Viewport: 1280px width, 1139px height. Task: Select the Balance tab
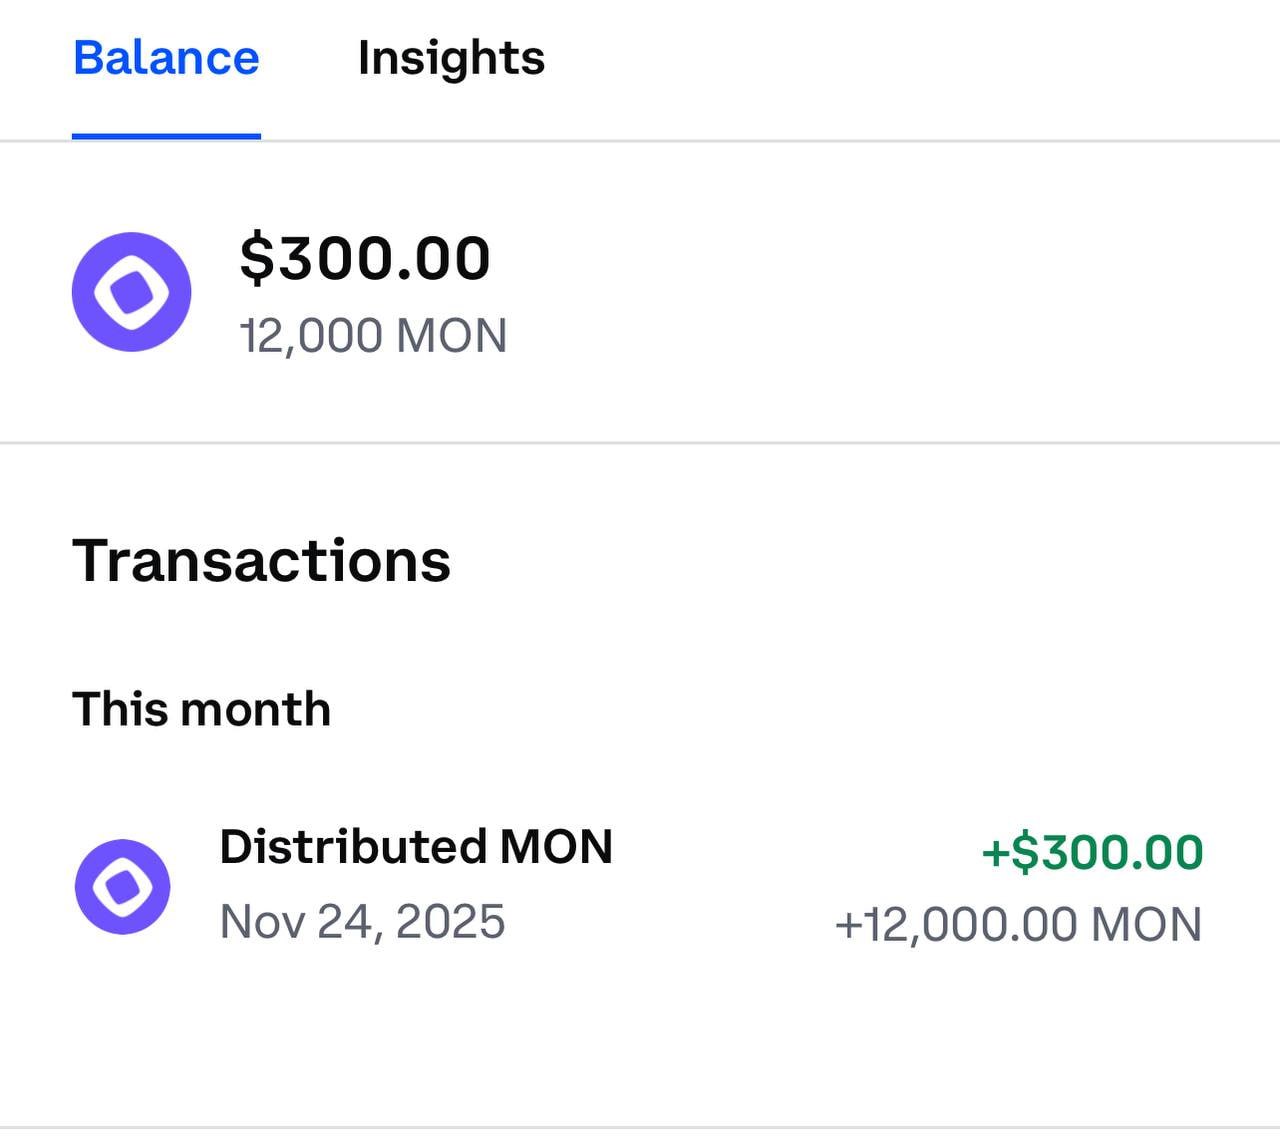[x=166, y=58]
